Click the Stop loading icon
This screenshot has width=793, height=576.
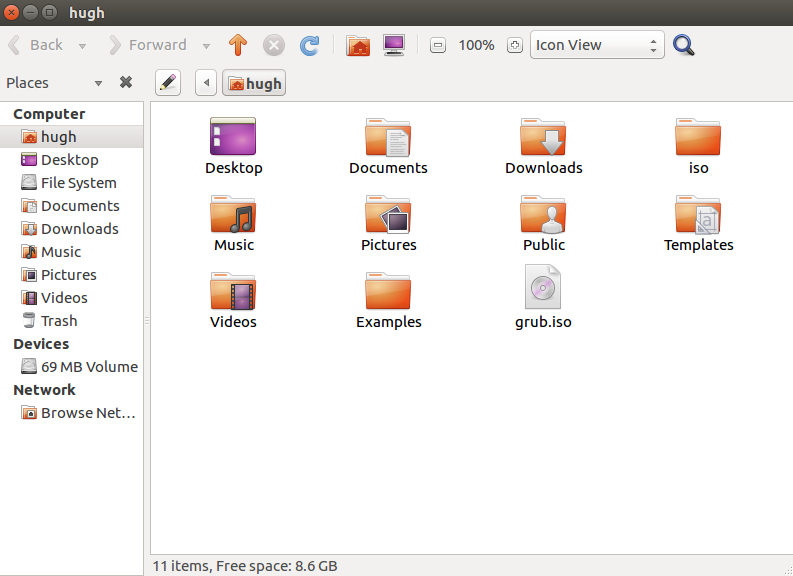[274, 45]
